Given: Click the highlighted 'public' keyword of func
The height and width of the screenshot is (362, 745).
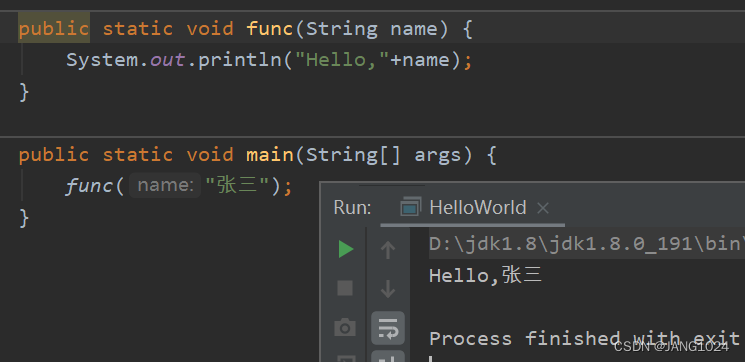Looking at the screenshot, I should 54,29.
